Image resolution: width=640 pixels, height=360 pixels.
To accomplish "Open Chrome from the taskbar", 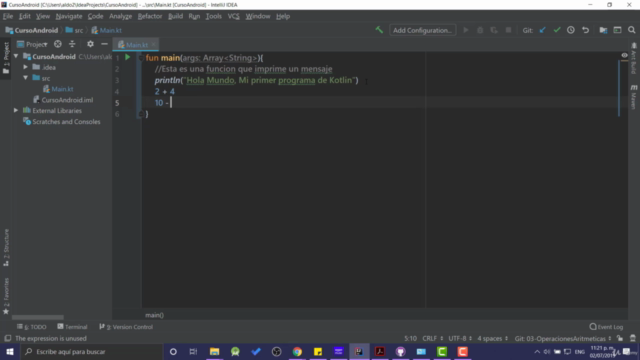I will pyautogui.click(x=297, y=351).
